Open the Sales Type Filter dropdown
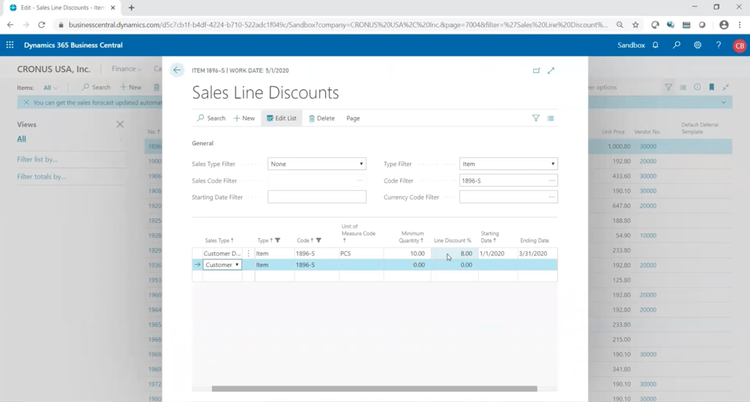Screen dimensions: 750x402 point(317,164)
